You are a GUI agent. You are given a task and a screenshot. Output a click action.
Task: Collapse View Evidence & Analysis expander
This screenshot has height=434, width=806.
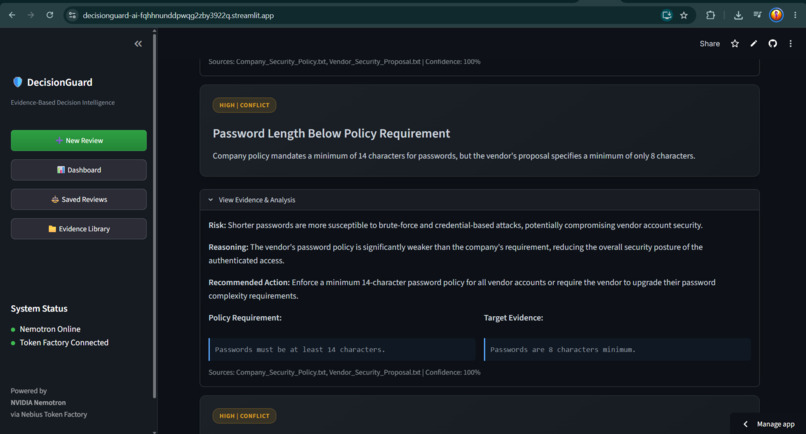coord(479,200)
